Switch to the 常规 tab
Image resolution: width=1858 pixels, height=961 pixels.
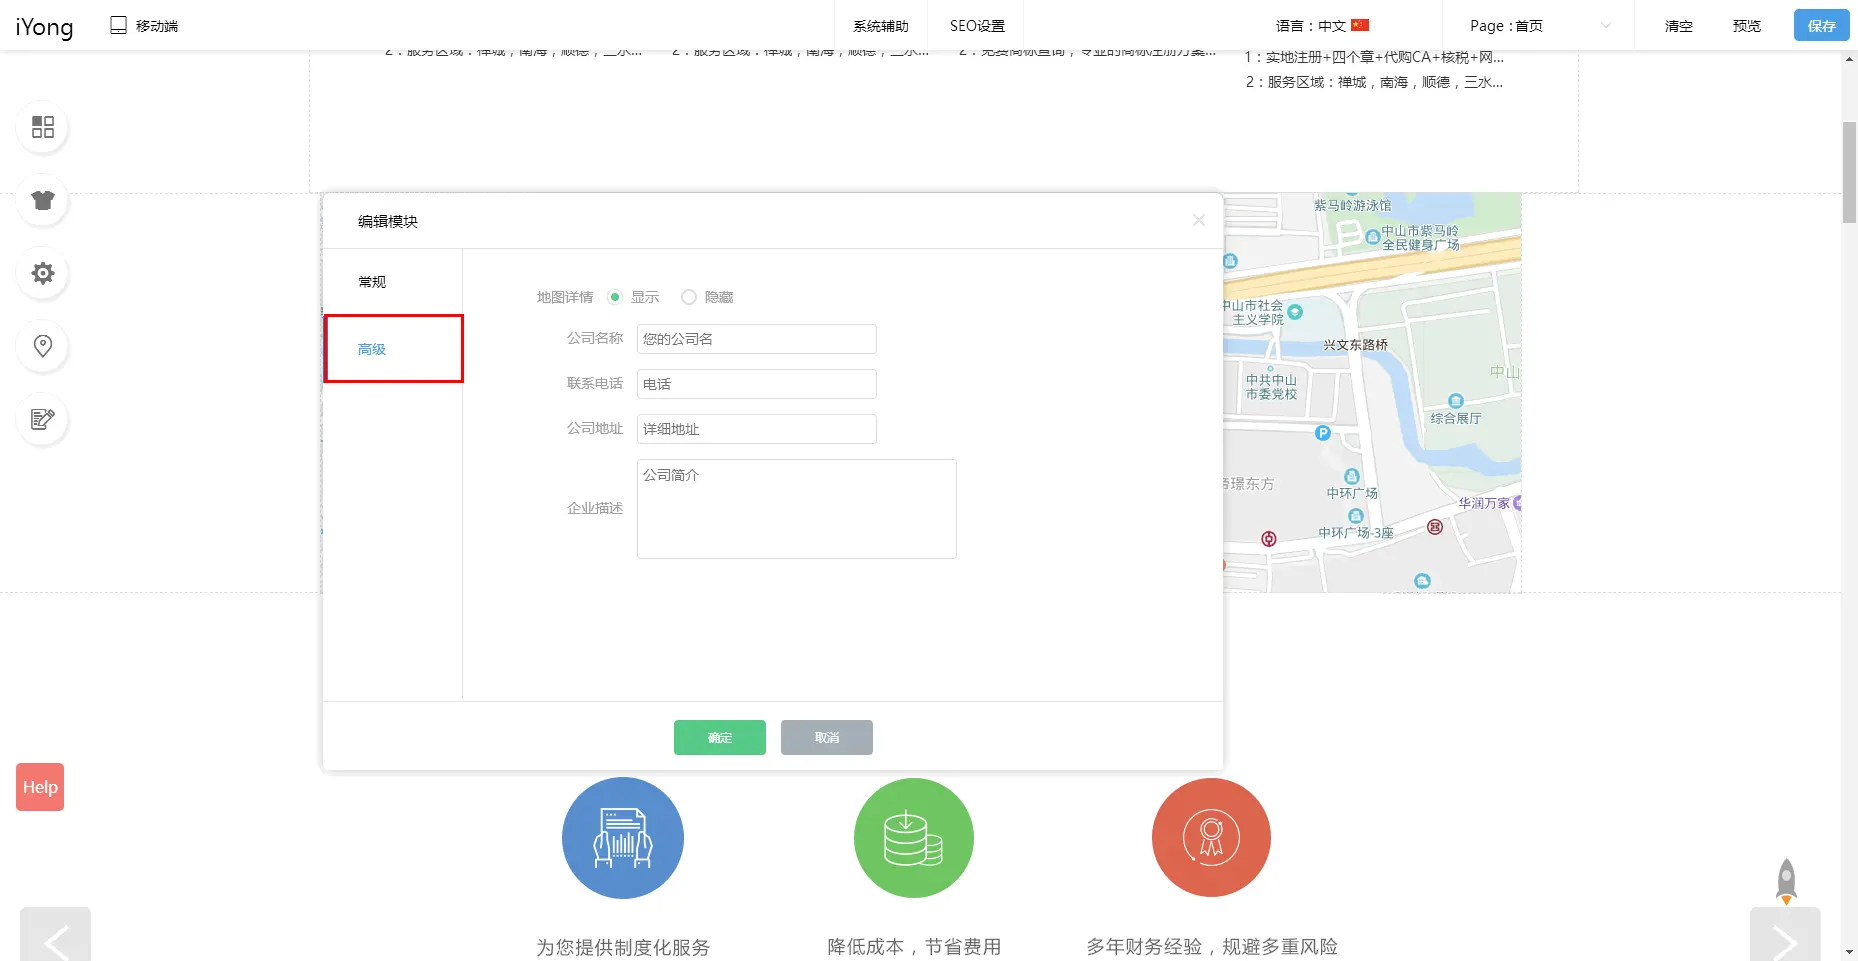tap(372, 282)
